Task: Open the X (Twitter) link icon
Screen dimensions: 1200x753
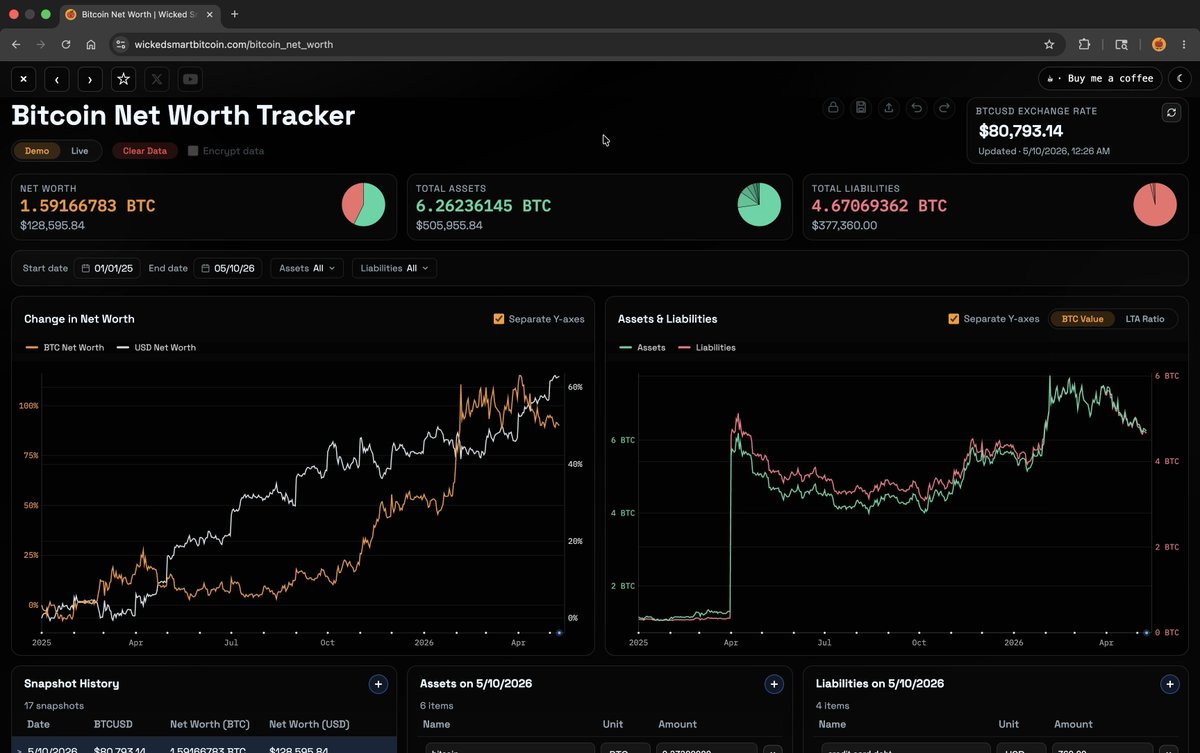Action: pyautogui.click(x=157, y=79)
